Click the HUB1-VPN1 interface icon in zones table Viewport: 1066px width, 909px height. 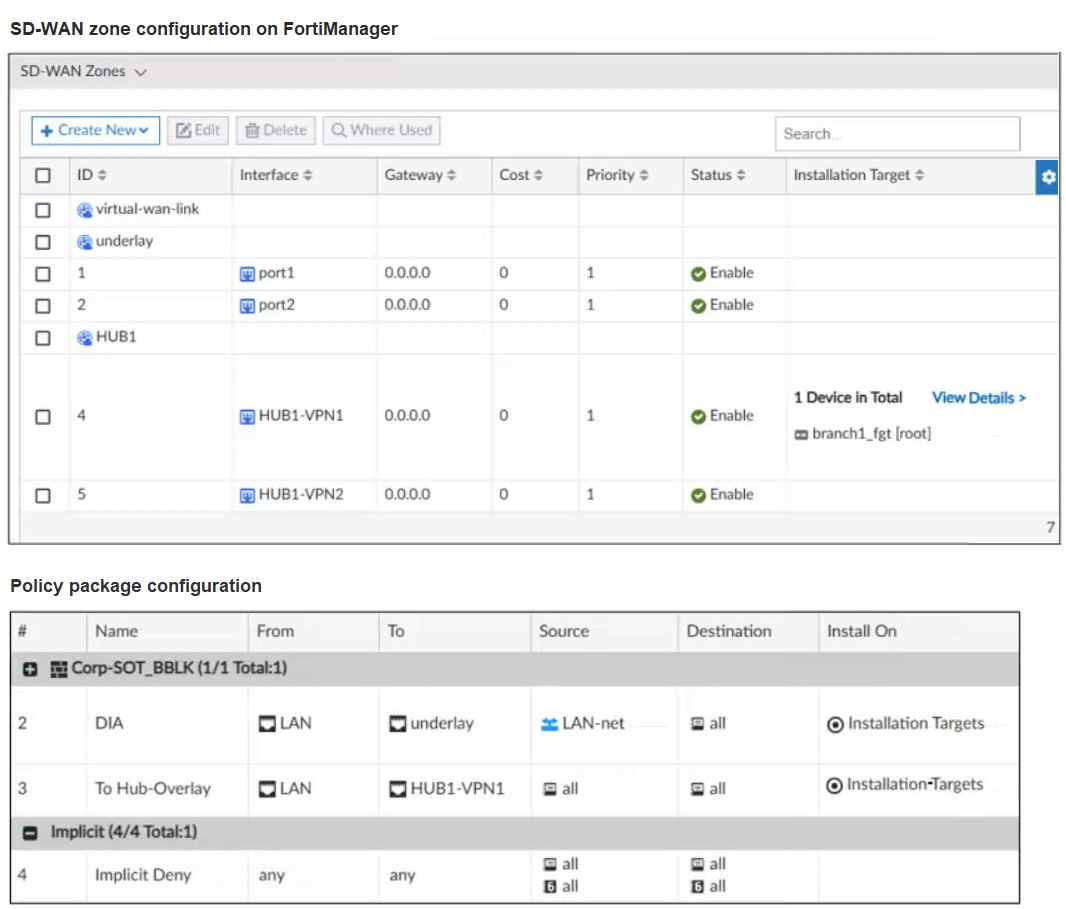coord(247,417)
